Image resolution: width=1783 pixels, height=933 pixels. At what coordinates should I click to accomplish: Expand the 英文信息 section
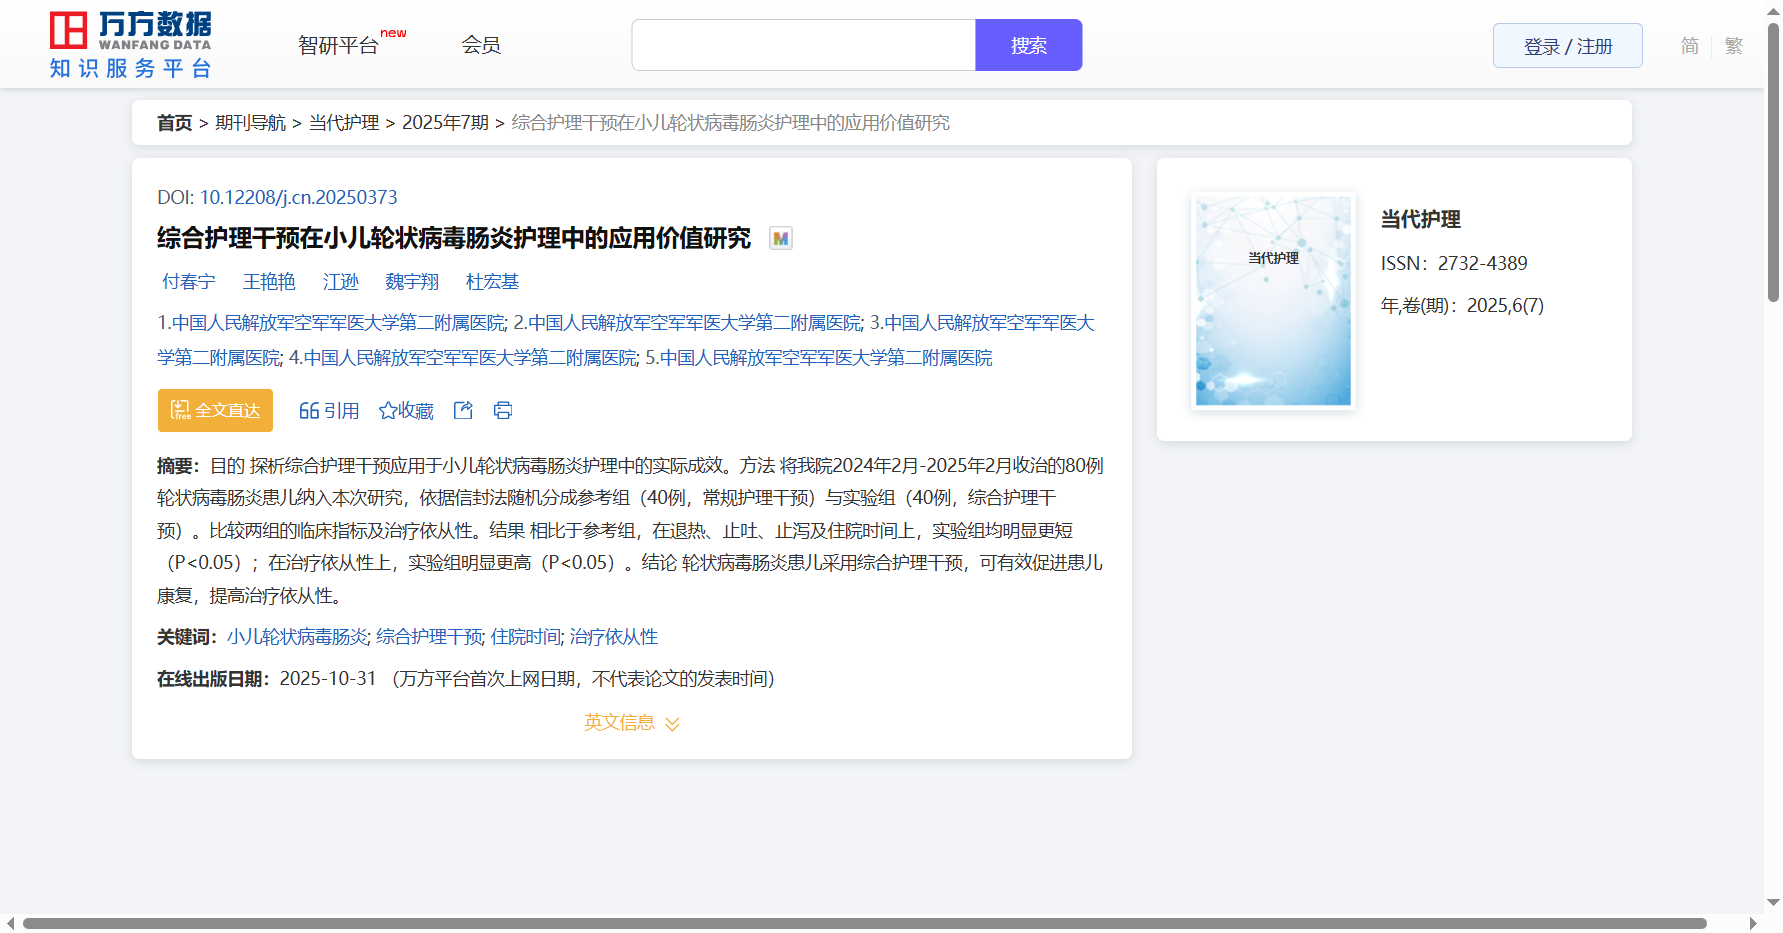(631, 722)
